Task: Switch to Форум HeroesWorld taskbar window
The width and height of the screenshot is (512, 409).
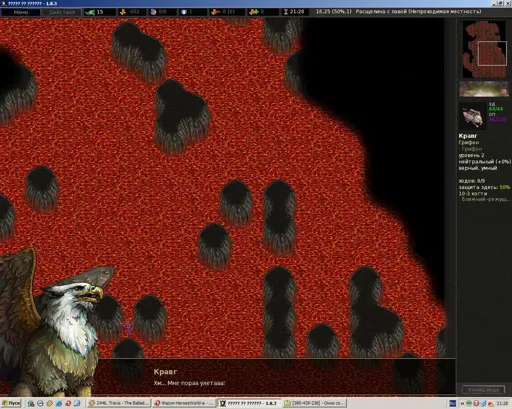Action: tap(184, 403)
